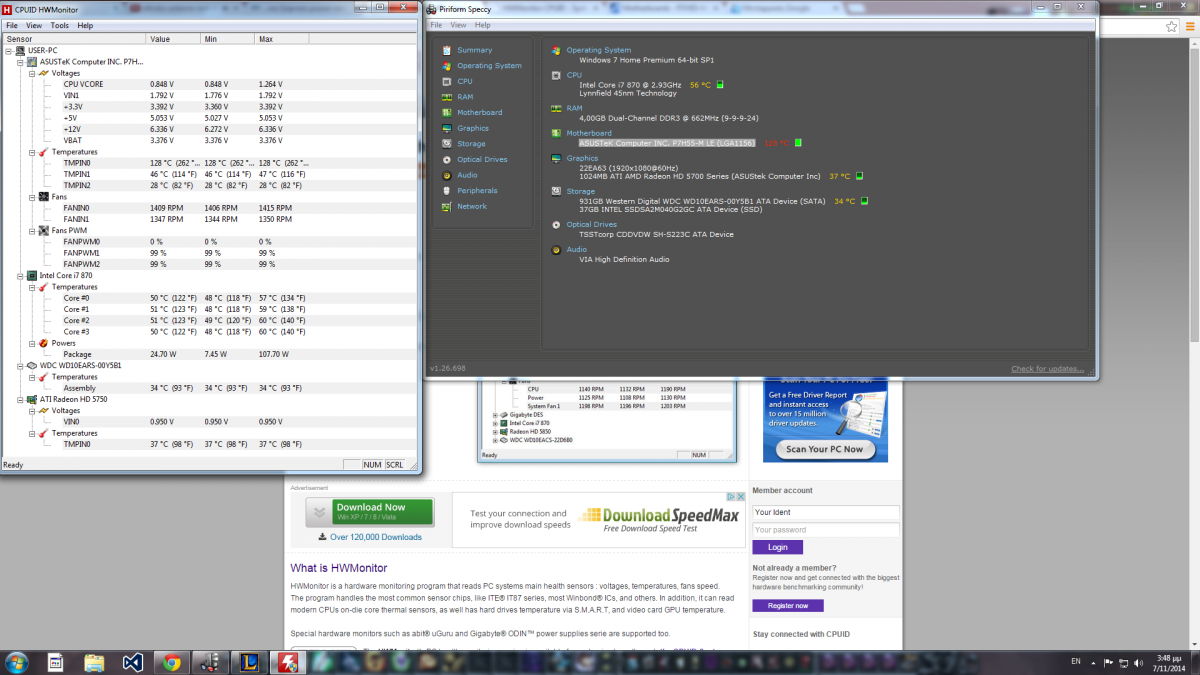
Task: Click USER-PC computer icon in HWMonitor tree
Action: (20, 50)
